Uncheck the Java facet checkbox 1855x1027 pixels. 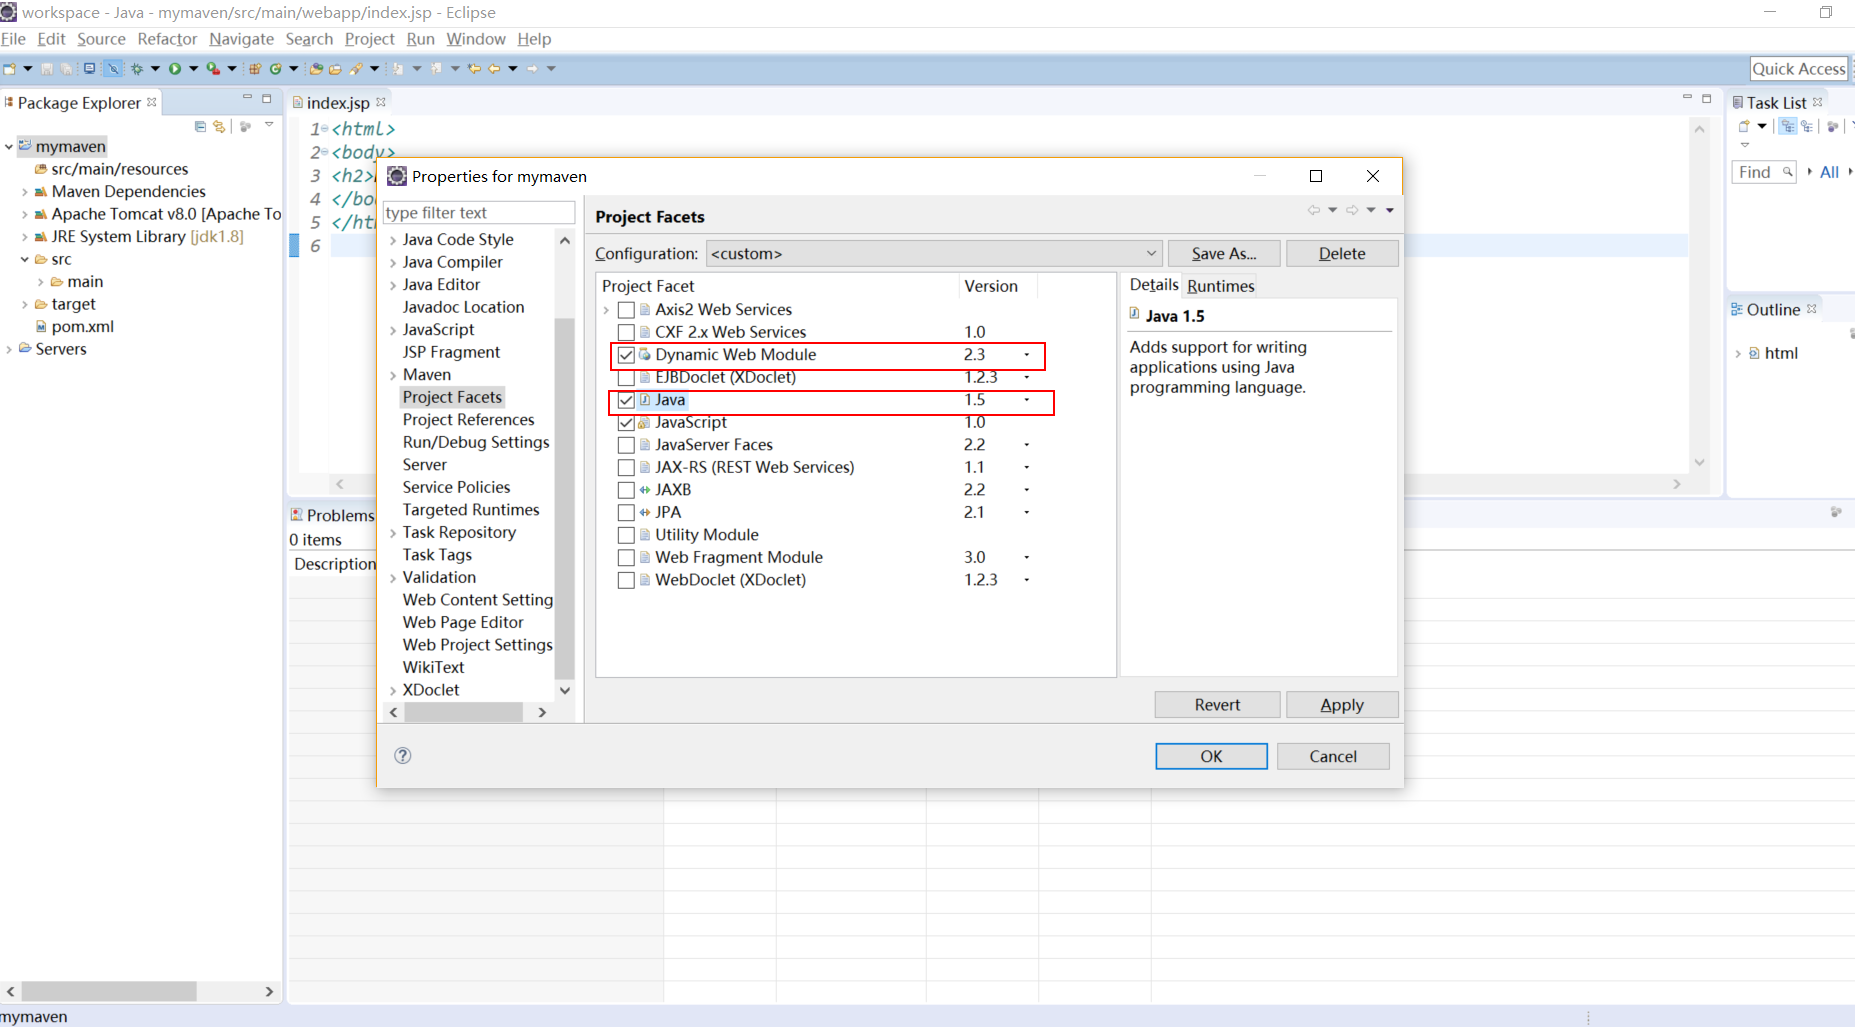[626, 400]
